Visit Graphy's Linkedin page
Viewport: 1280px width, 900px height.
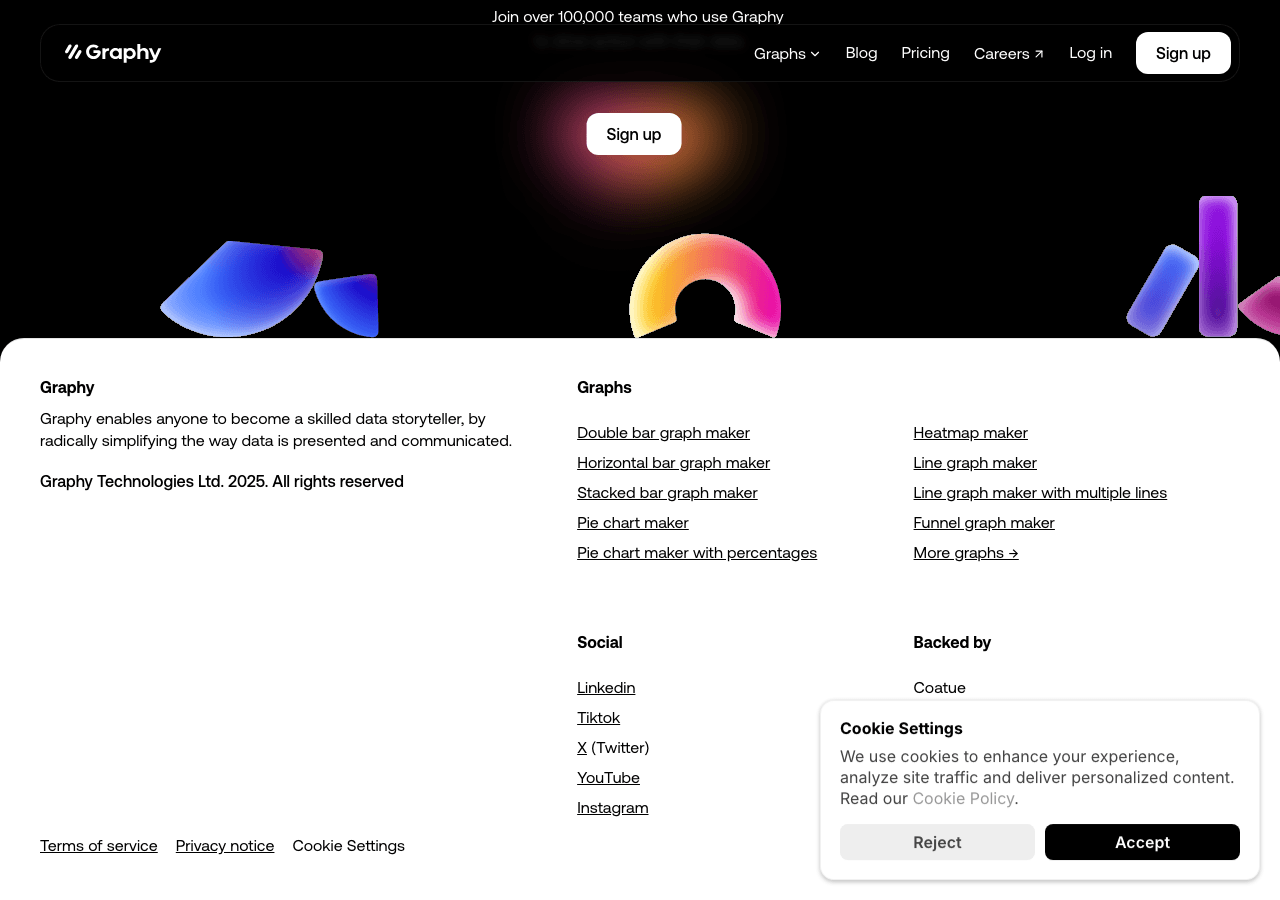tap(606, 687)
